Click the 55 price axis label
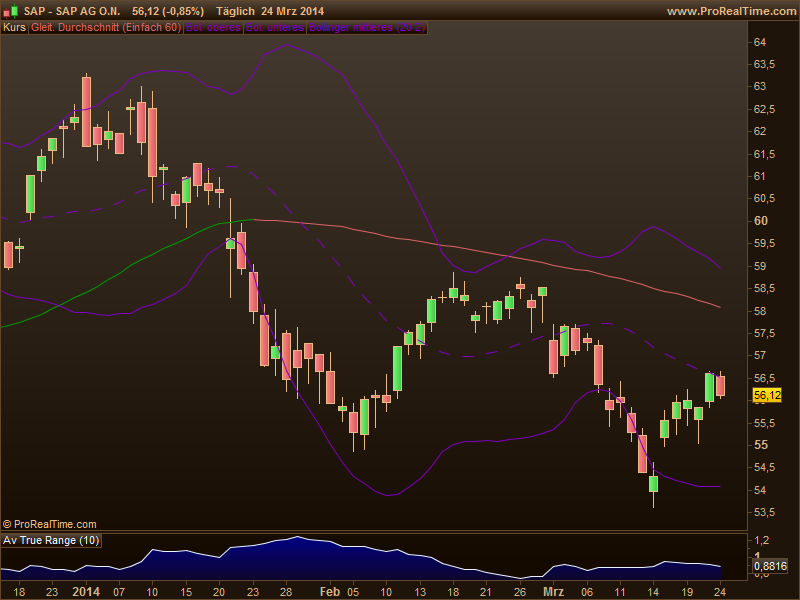 click(760, 445)
